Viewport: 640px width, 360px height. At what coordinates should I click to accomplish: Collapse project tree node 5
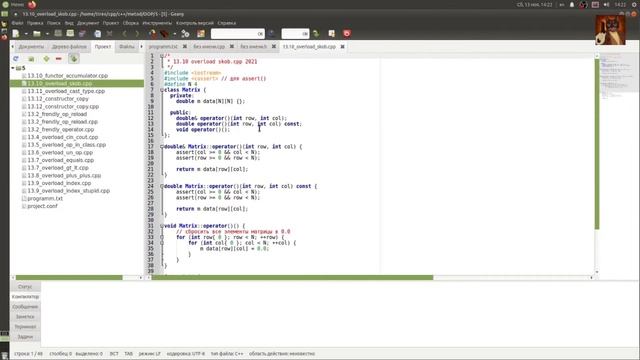13,68
